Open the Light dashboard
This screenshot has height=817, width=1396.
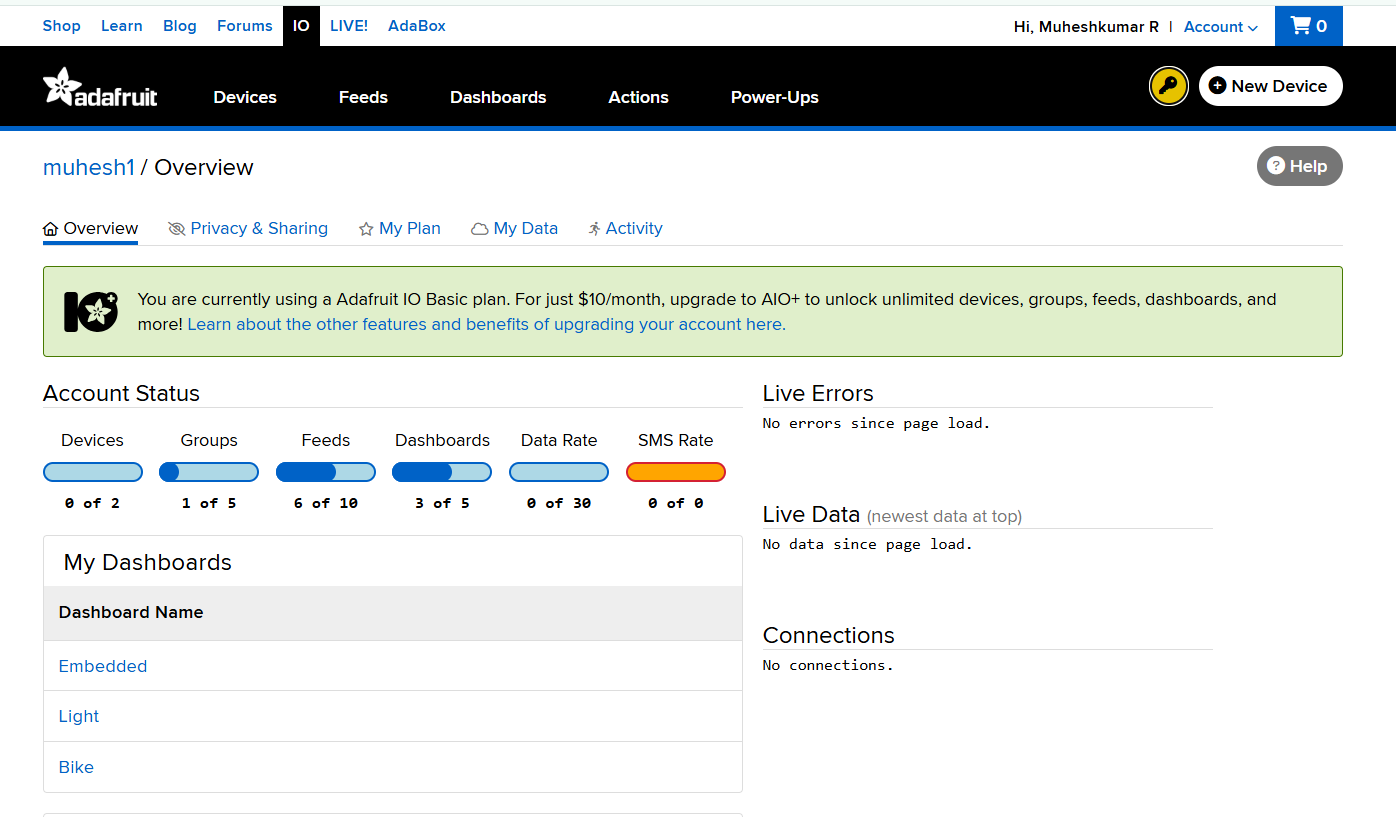pos(79,716)
